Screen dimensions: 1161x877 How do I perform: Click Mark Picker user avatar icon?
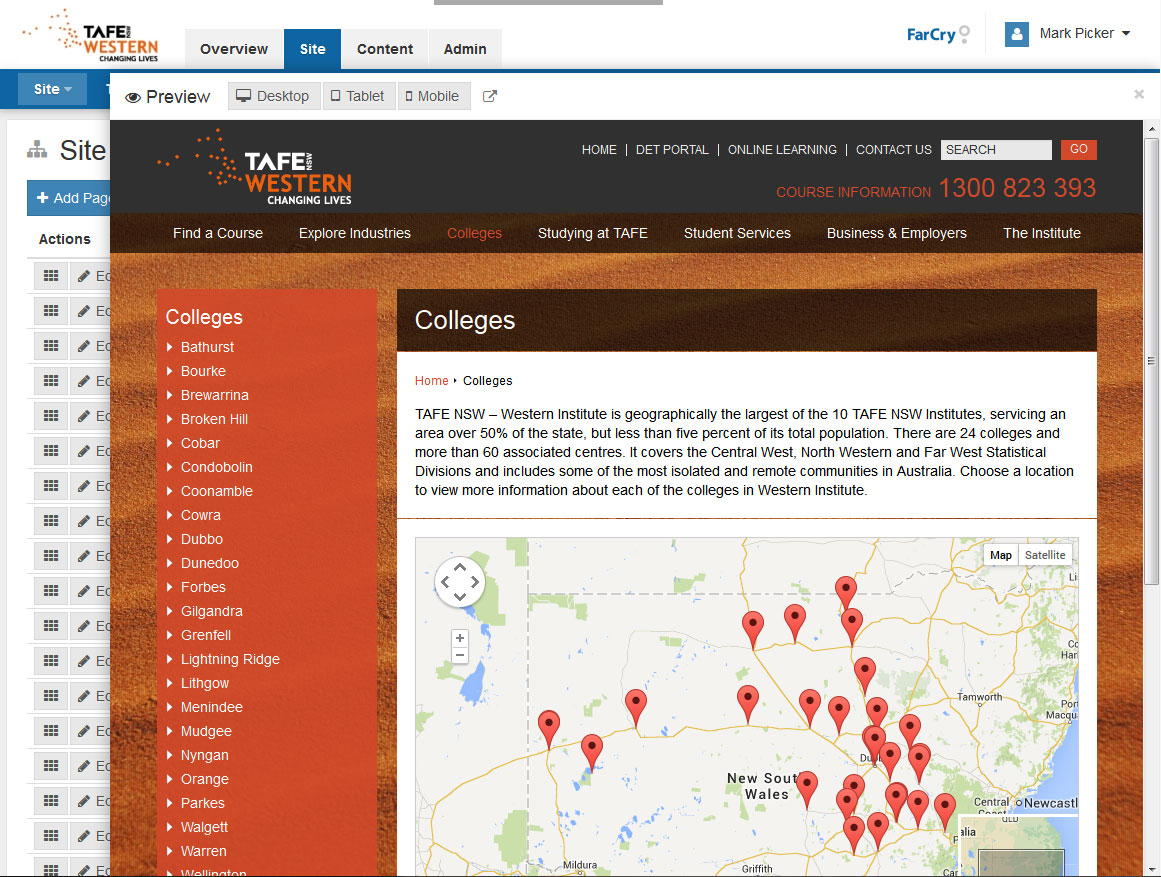pos(1016,34)
